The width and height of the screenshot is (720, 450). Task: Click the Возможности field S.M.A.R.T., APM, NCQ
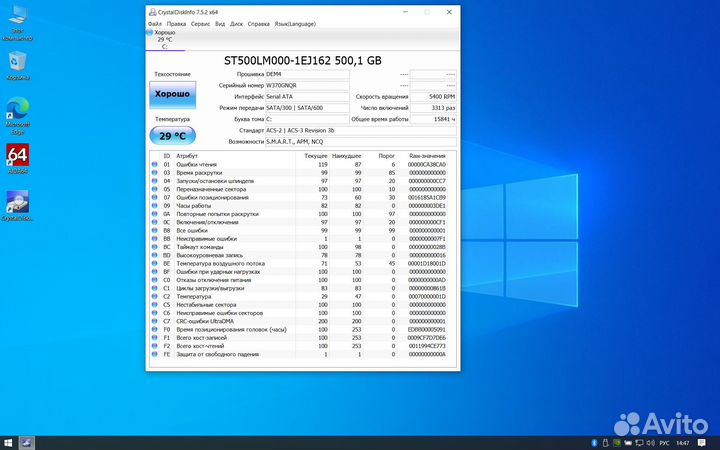(361, 142)
